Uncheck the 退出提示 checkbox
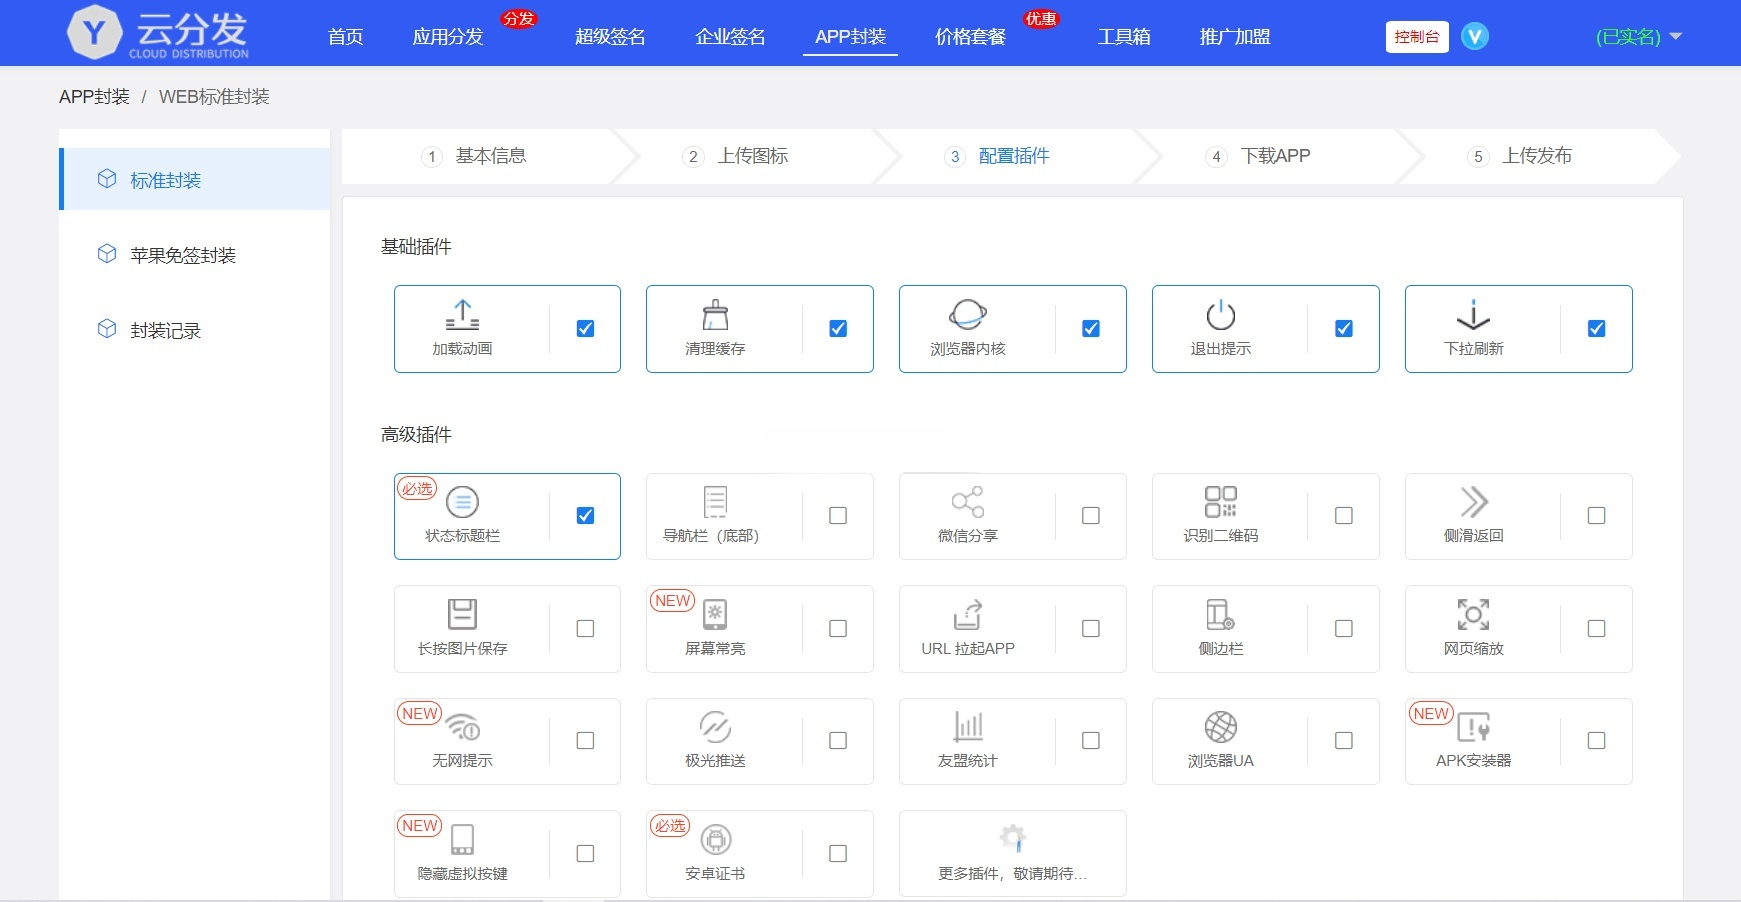 coord(1344,327)
